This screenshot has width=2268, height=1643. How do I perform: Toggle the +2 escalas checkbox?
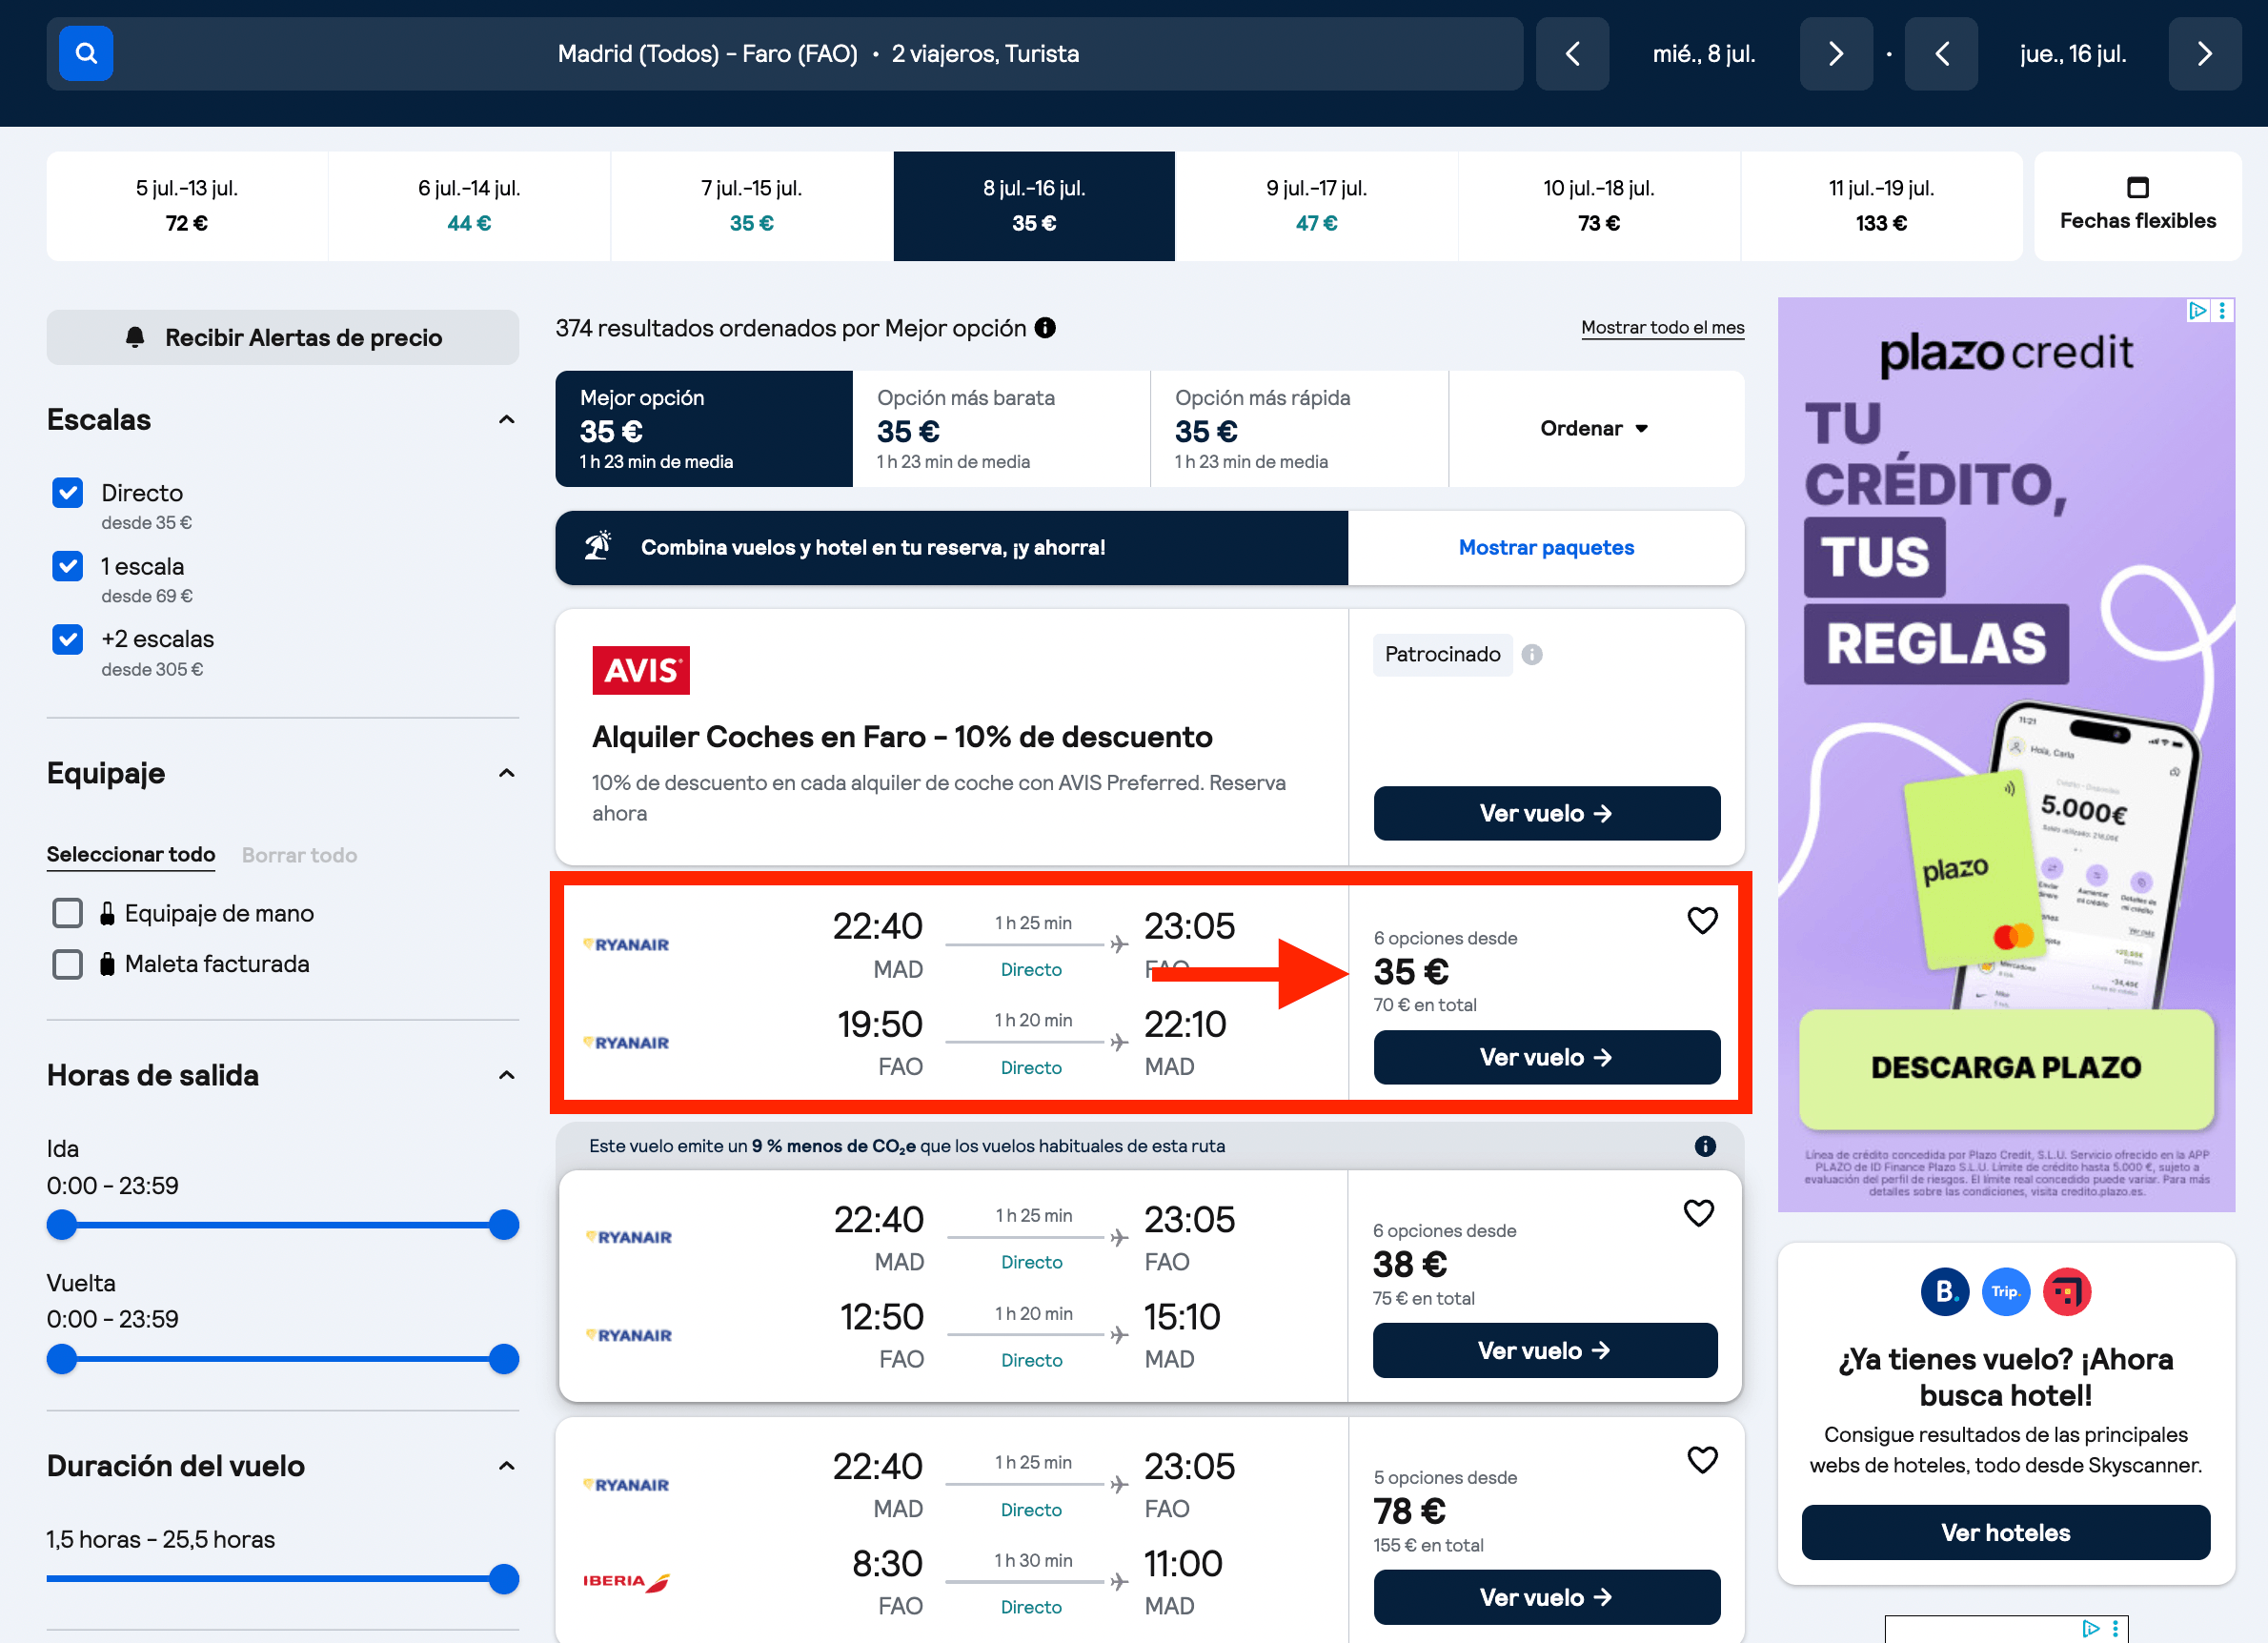pyautogui.click(x=67, y=639)
